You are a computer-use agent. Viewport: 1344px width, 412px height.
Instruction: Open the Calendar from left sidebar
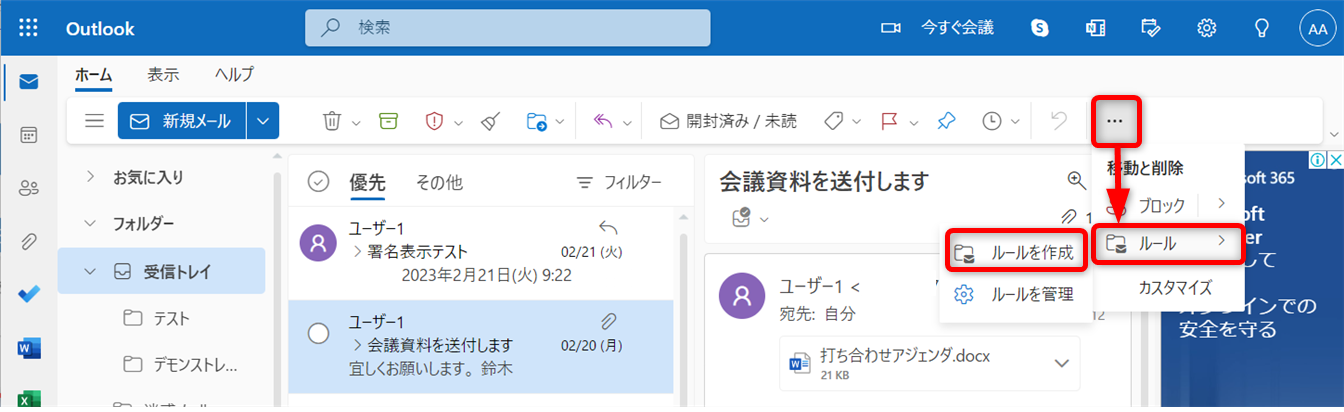(28, 134)
